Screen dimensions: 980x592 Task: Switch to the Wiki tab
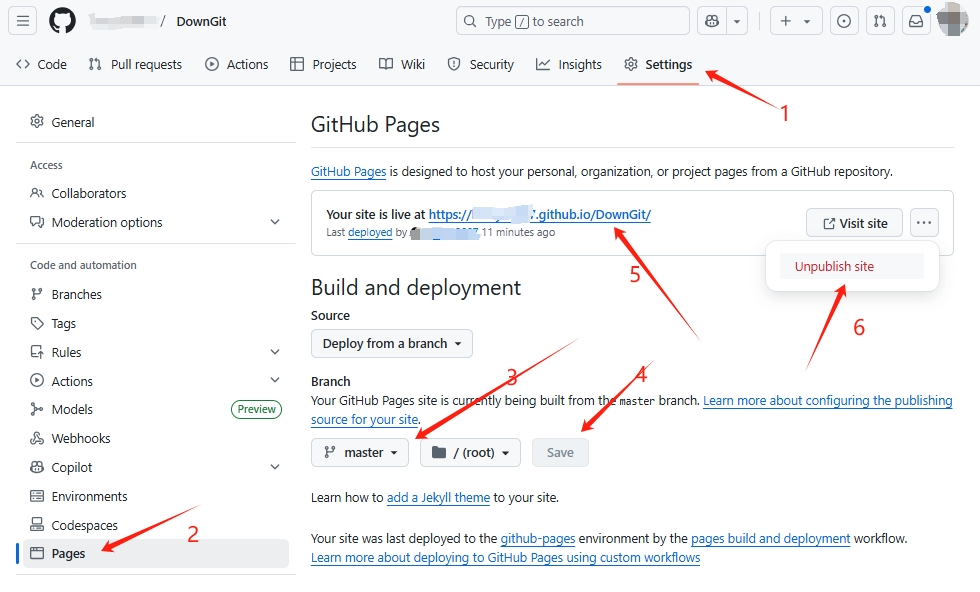402,64
